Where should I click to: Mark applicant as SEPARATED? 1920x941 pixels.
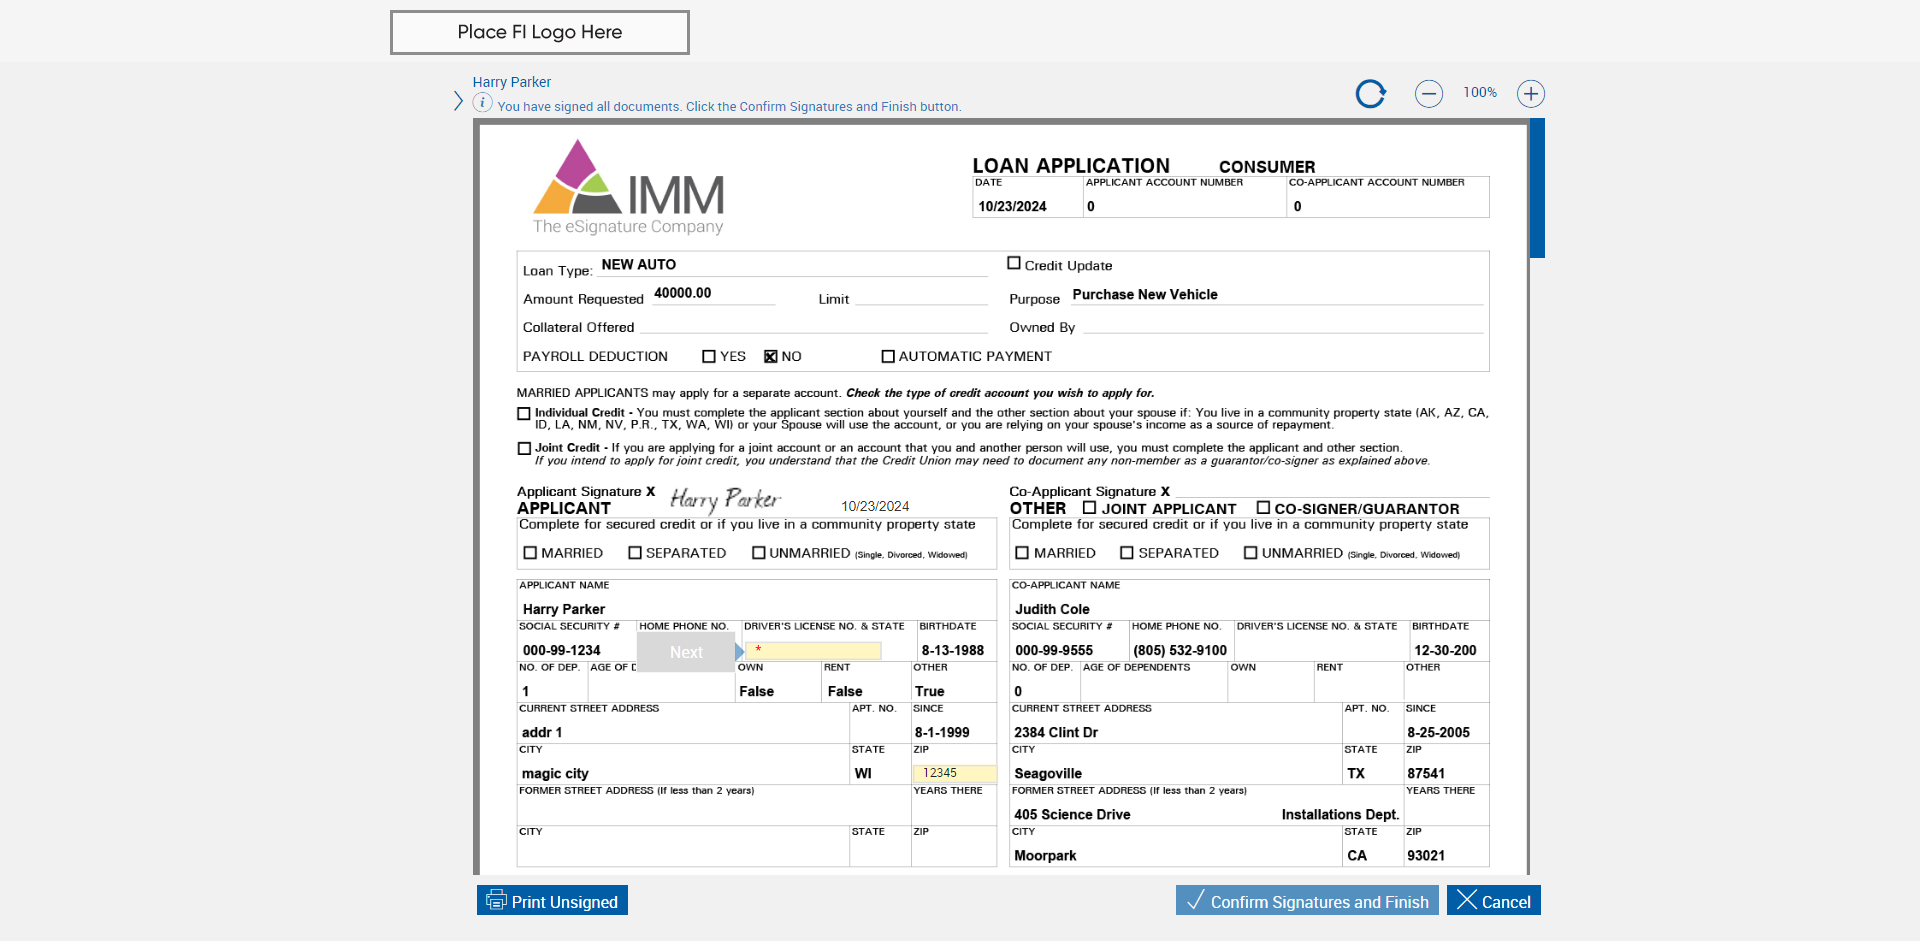point(635,553)
